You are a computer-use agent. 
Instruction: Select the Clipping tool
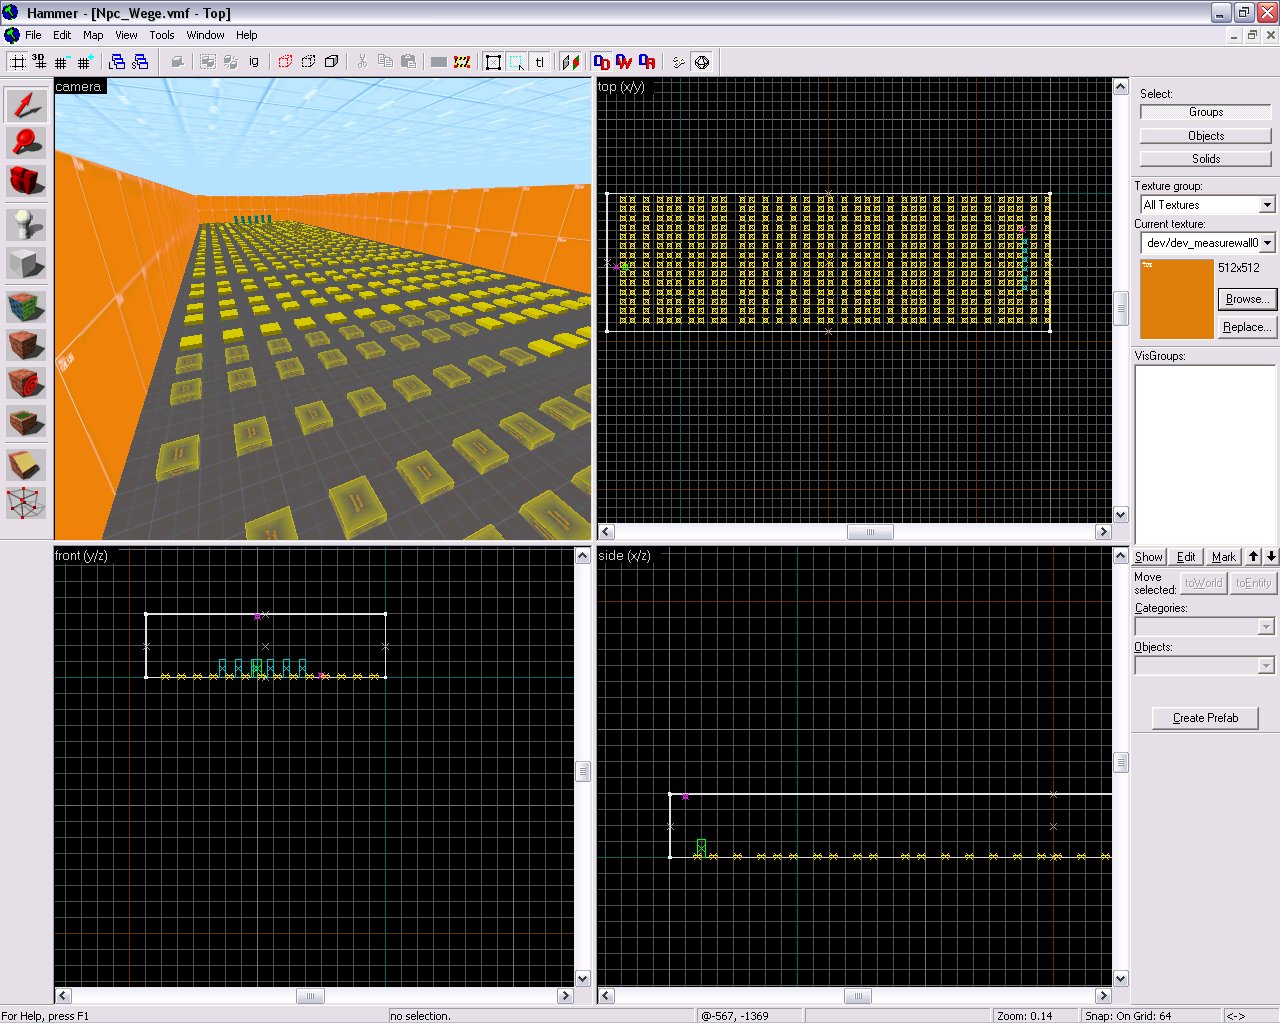[26, 465]
